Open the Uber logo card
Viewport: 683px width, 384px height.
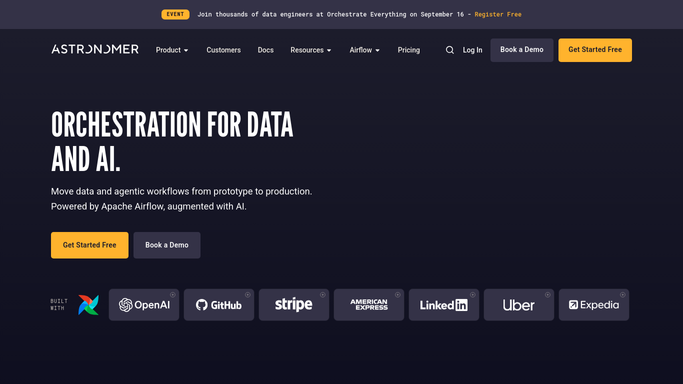(x=519, y=305)
